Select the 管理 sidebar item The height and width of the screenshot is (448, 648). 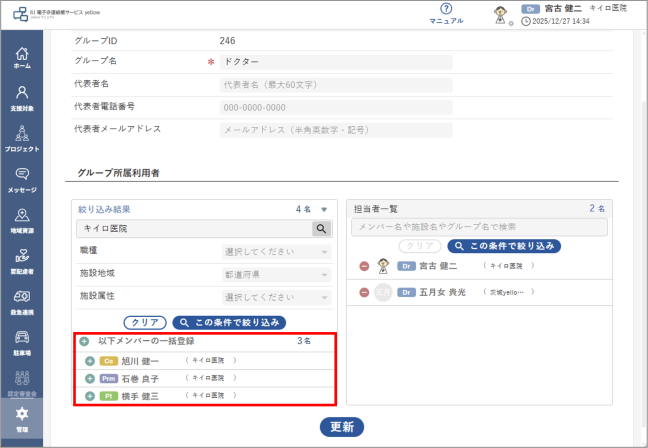[x=22, y=419]
